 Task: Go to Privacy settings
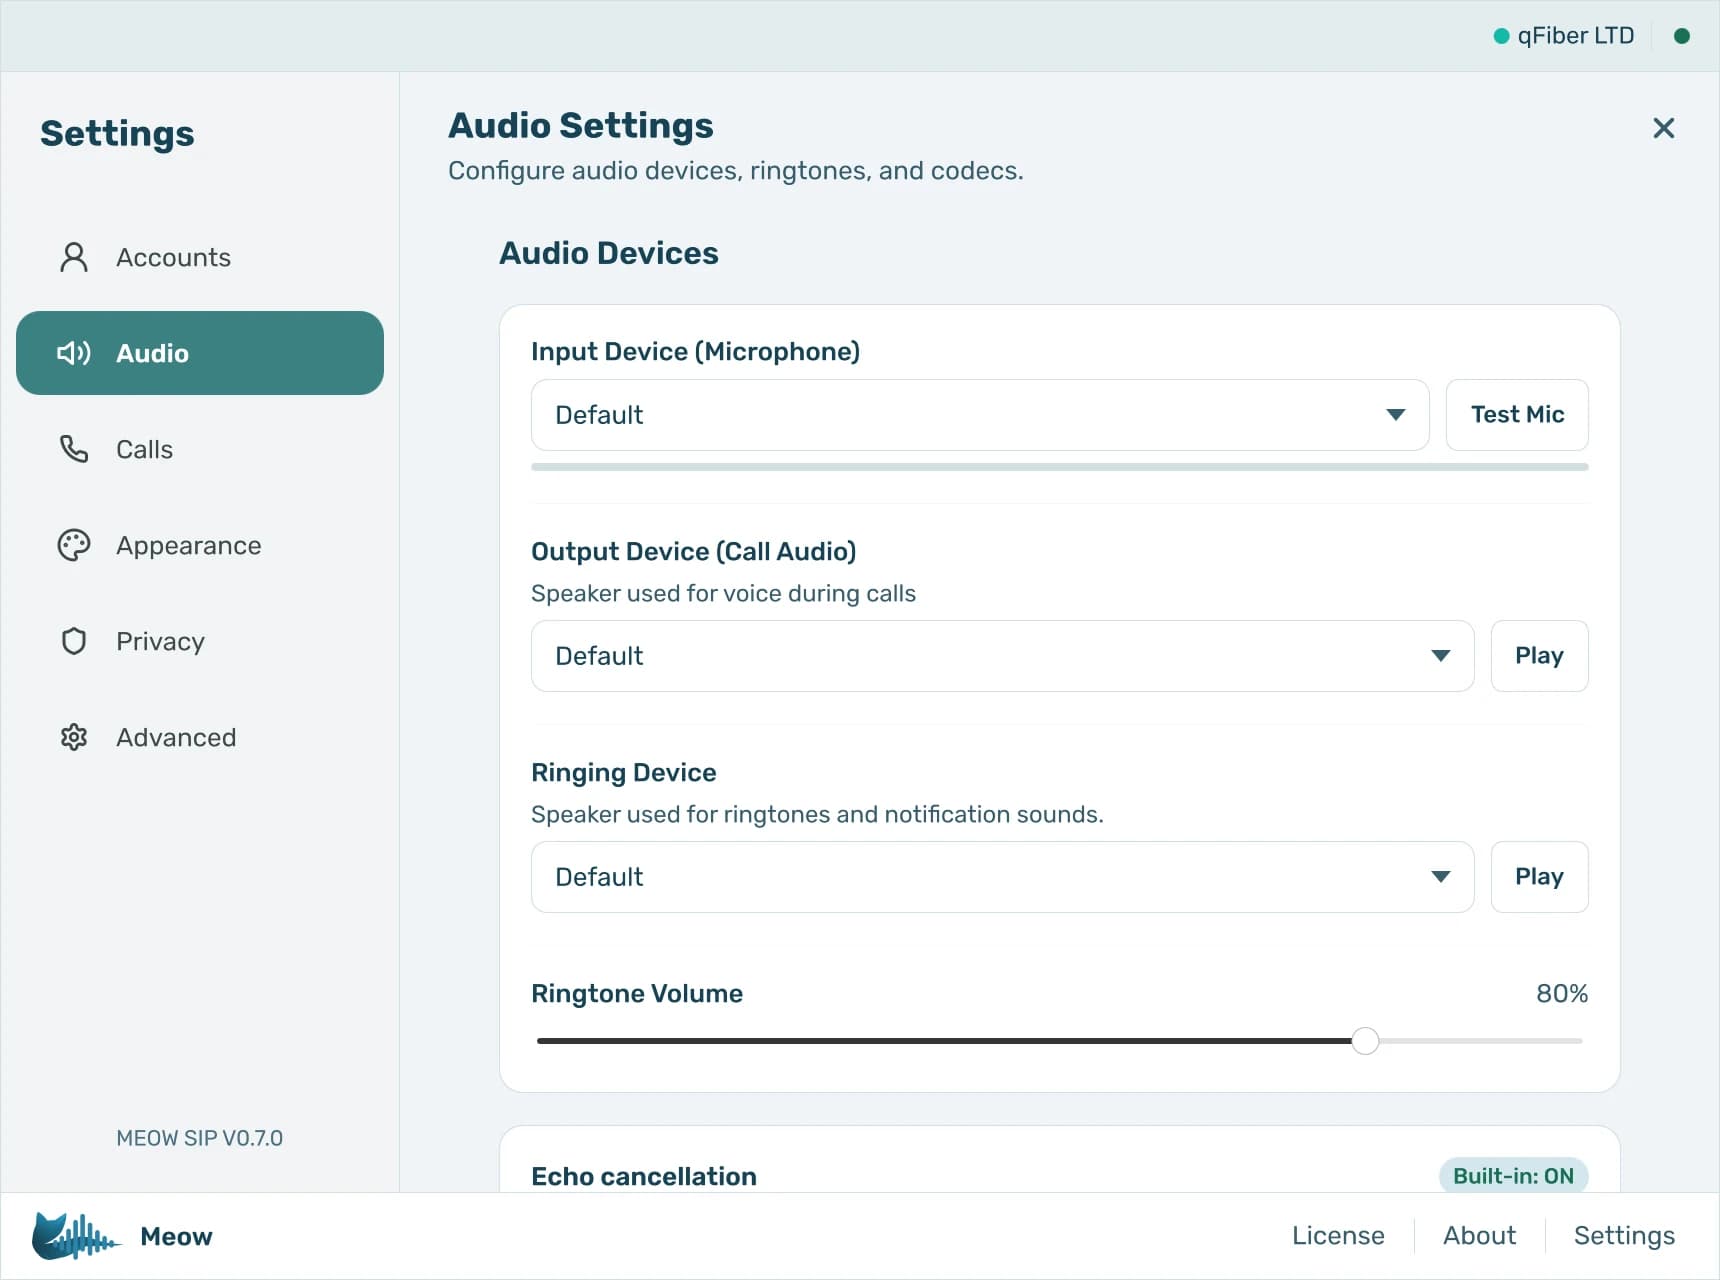200,641
